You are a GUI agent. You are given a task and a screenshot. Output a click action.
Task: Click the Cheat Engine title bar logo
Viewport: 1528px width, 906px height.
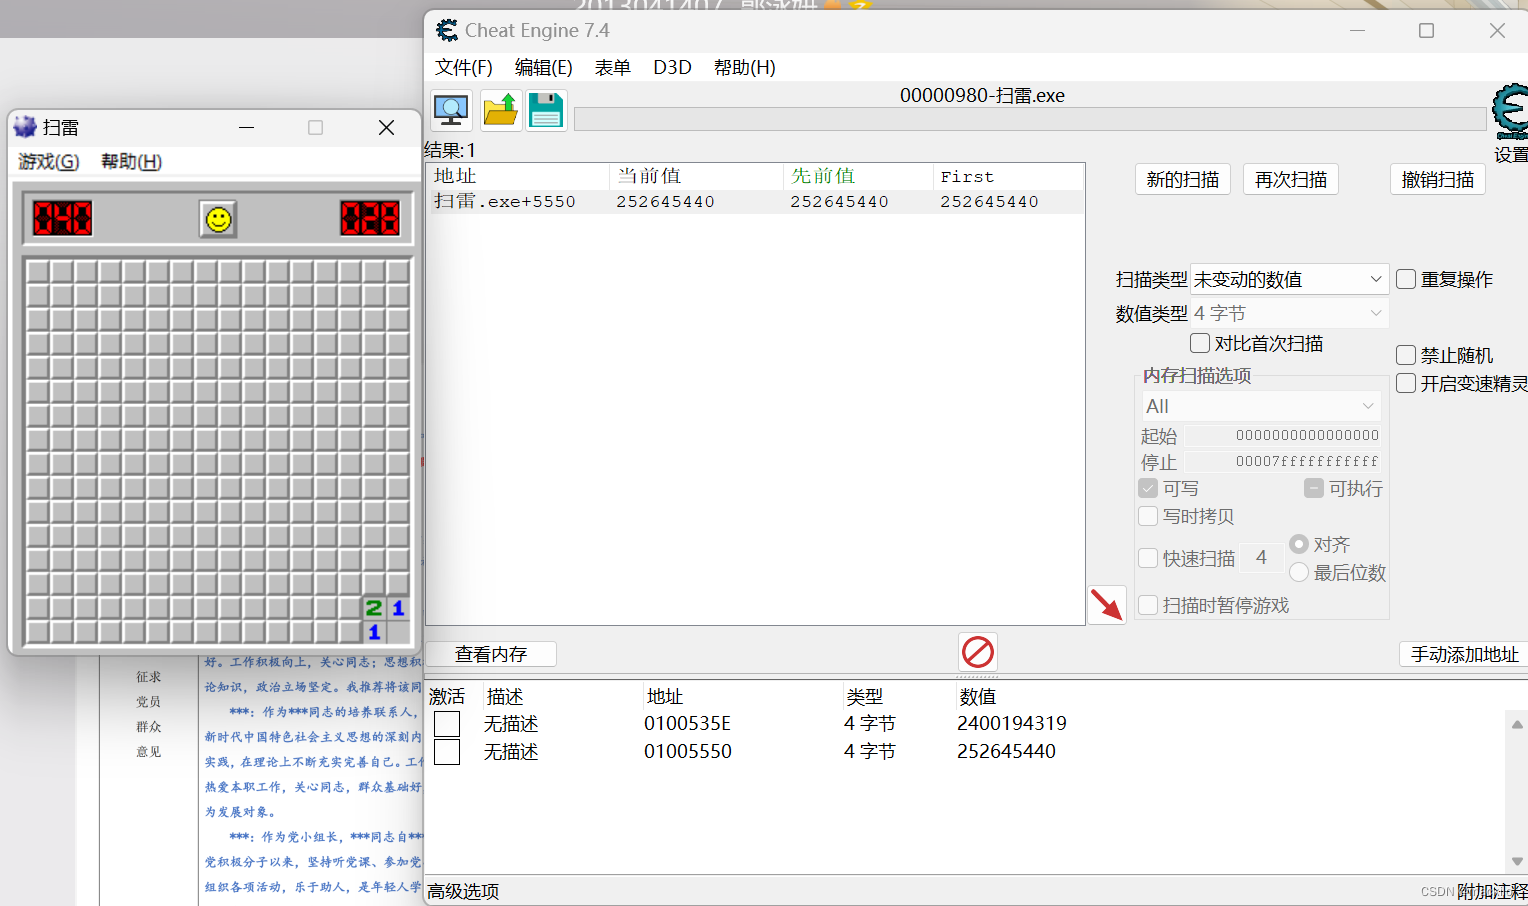coord(447,31)
